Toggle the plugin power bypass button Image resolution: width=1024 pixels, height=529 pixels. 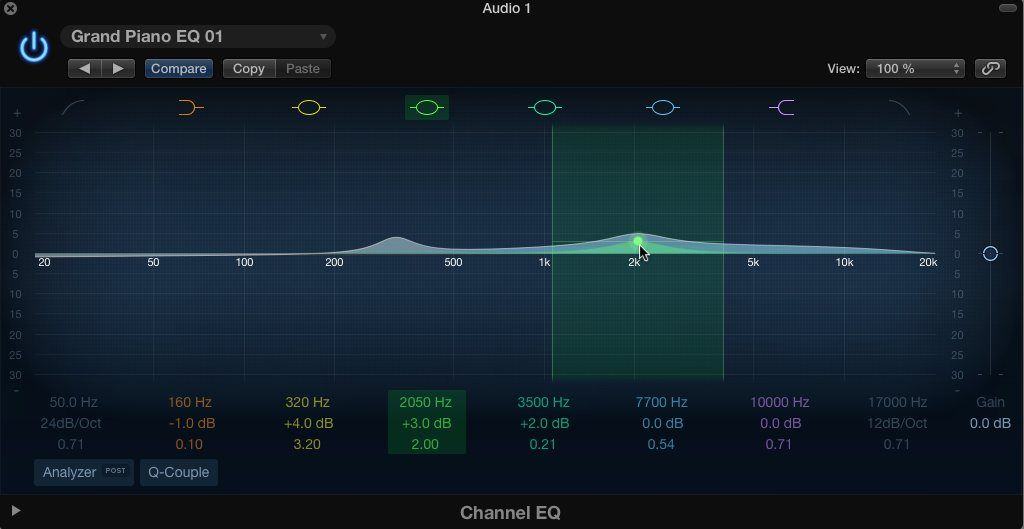[x=33, y=48]
